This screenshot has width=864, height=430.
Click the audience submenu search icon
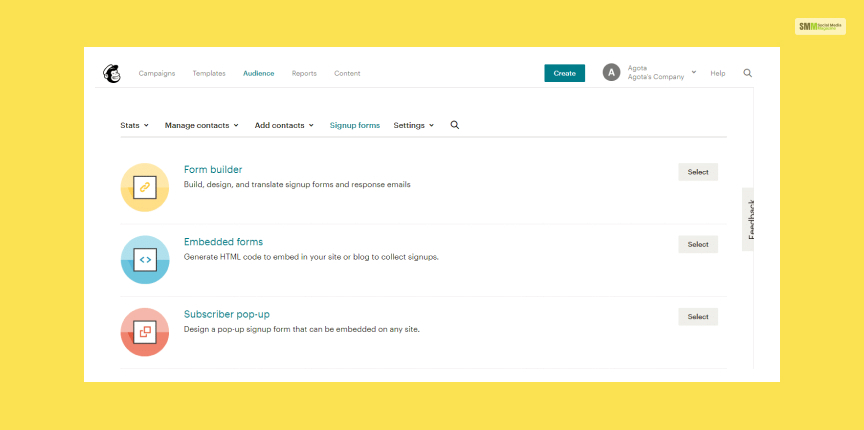(455, 125)
